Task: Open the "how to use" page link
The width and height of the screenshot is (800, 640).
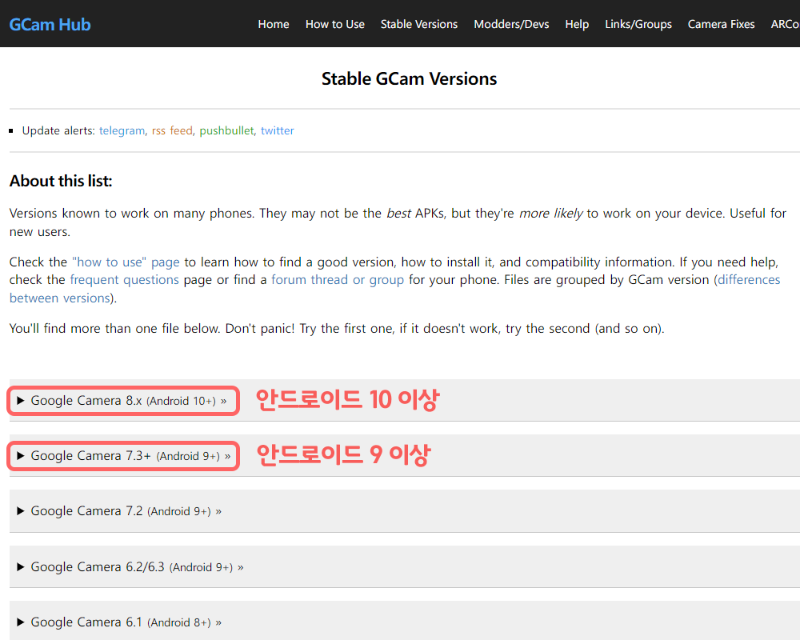Action: coord(126,262)
